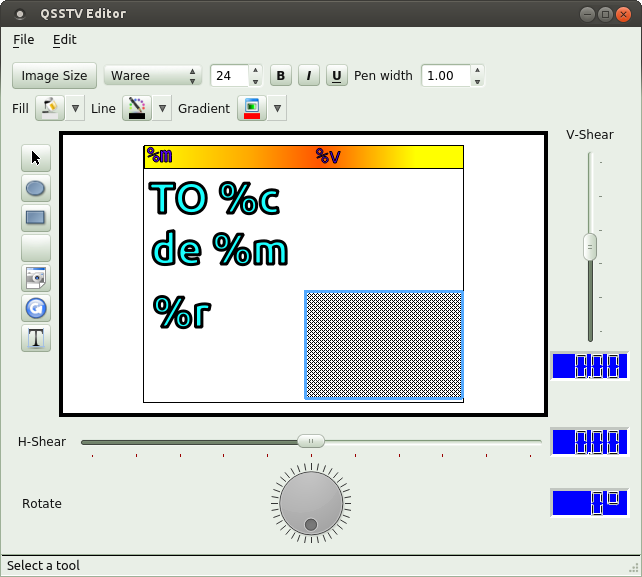The width and height of the screenshot is (642, 577).
Task: Select the insert image tool
Action: 36,278
